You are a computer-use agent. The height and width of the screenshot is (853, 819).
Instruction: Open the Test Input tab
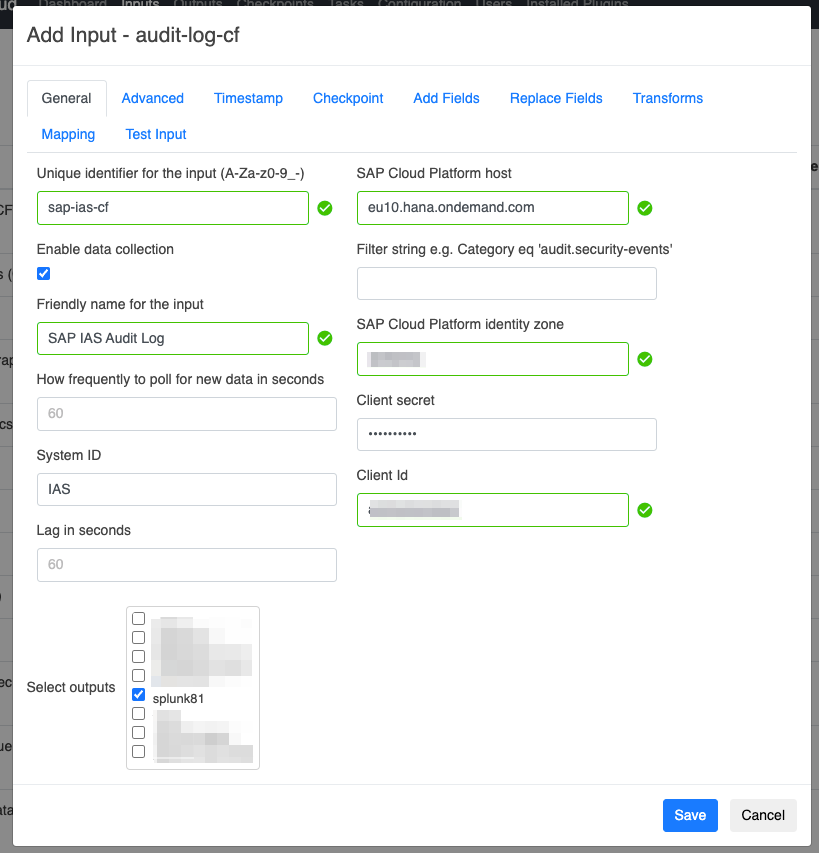pyautogui.click(x=156, y=134)
